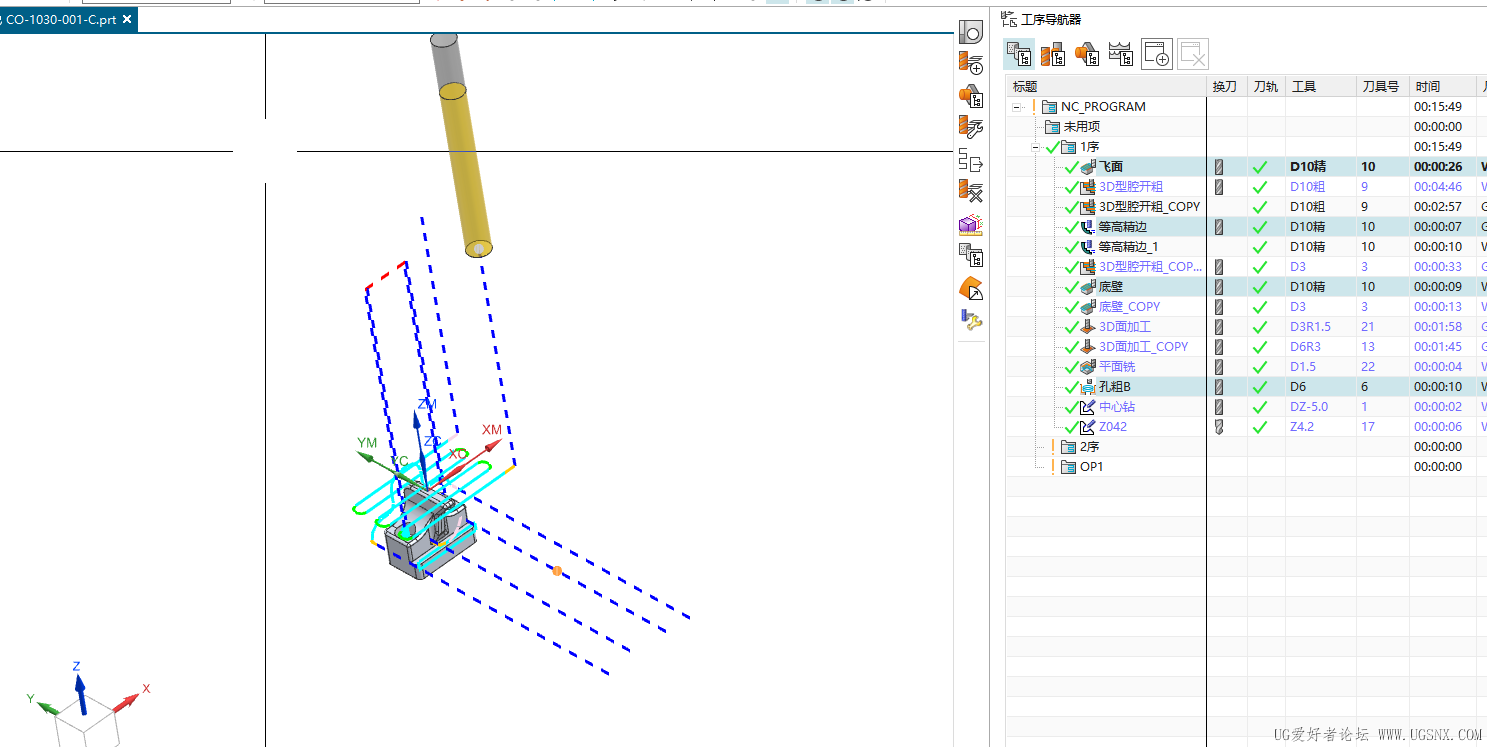Collapse the NC_PROGRAM tree node
The image size is (1487, 747).
[1018, 107]
